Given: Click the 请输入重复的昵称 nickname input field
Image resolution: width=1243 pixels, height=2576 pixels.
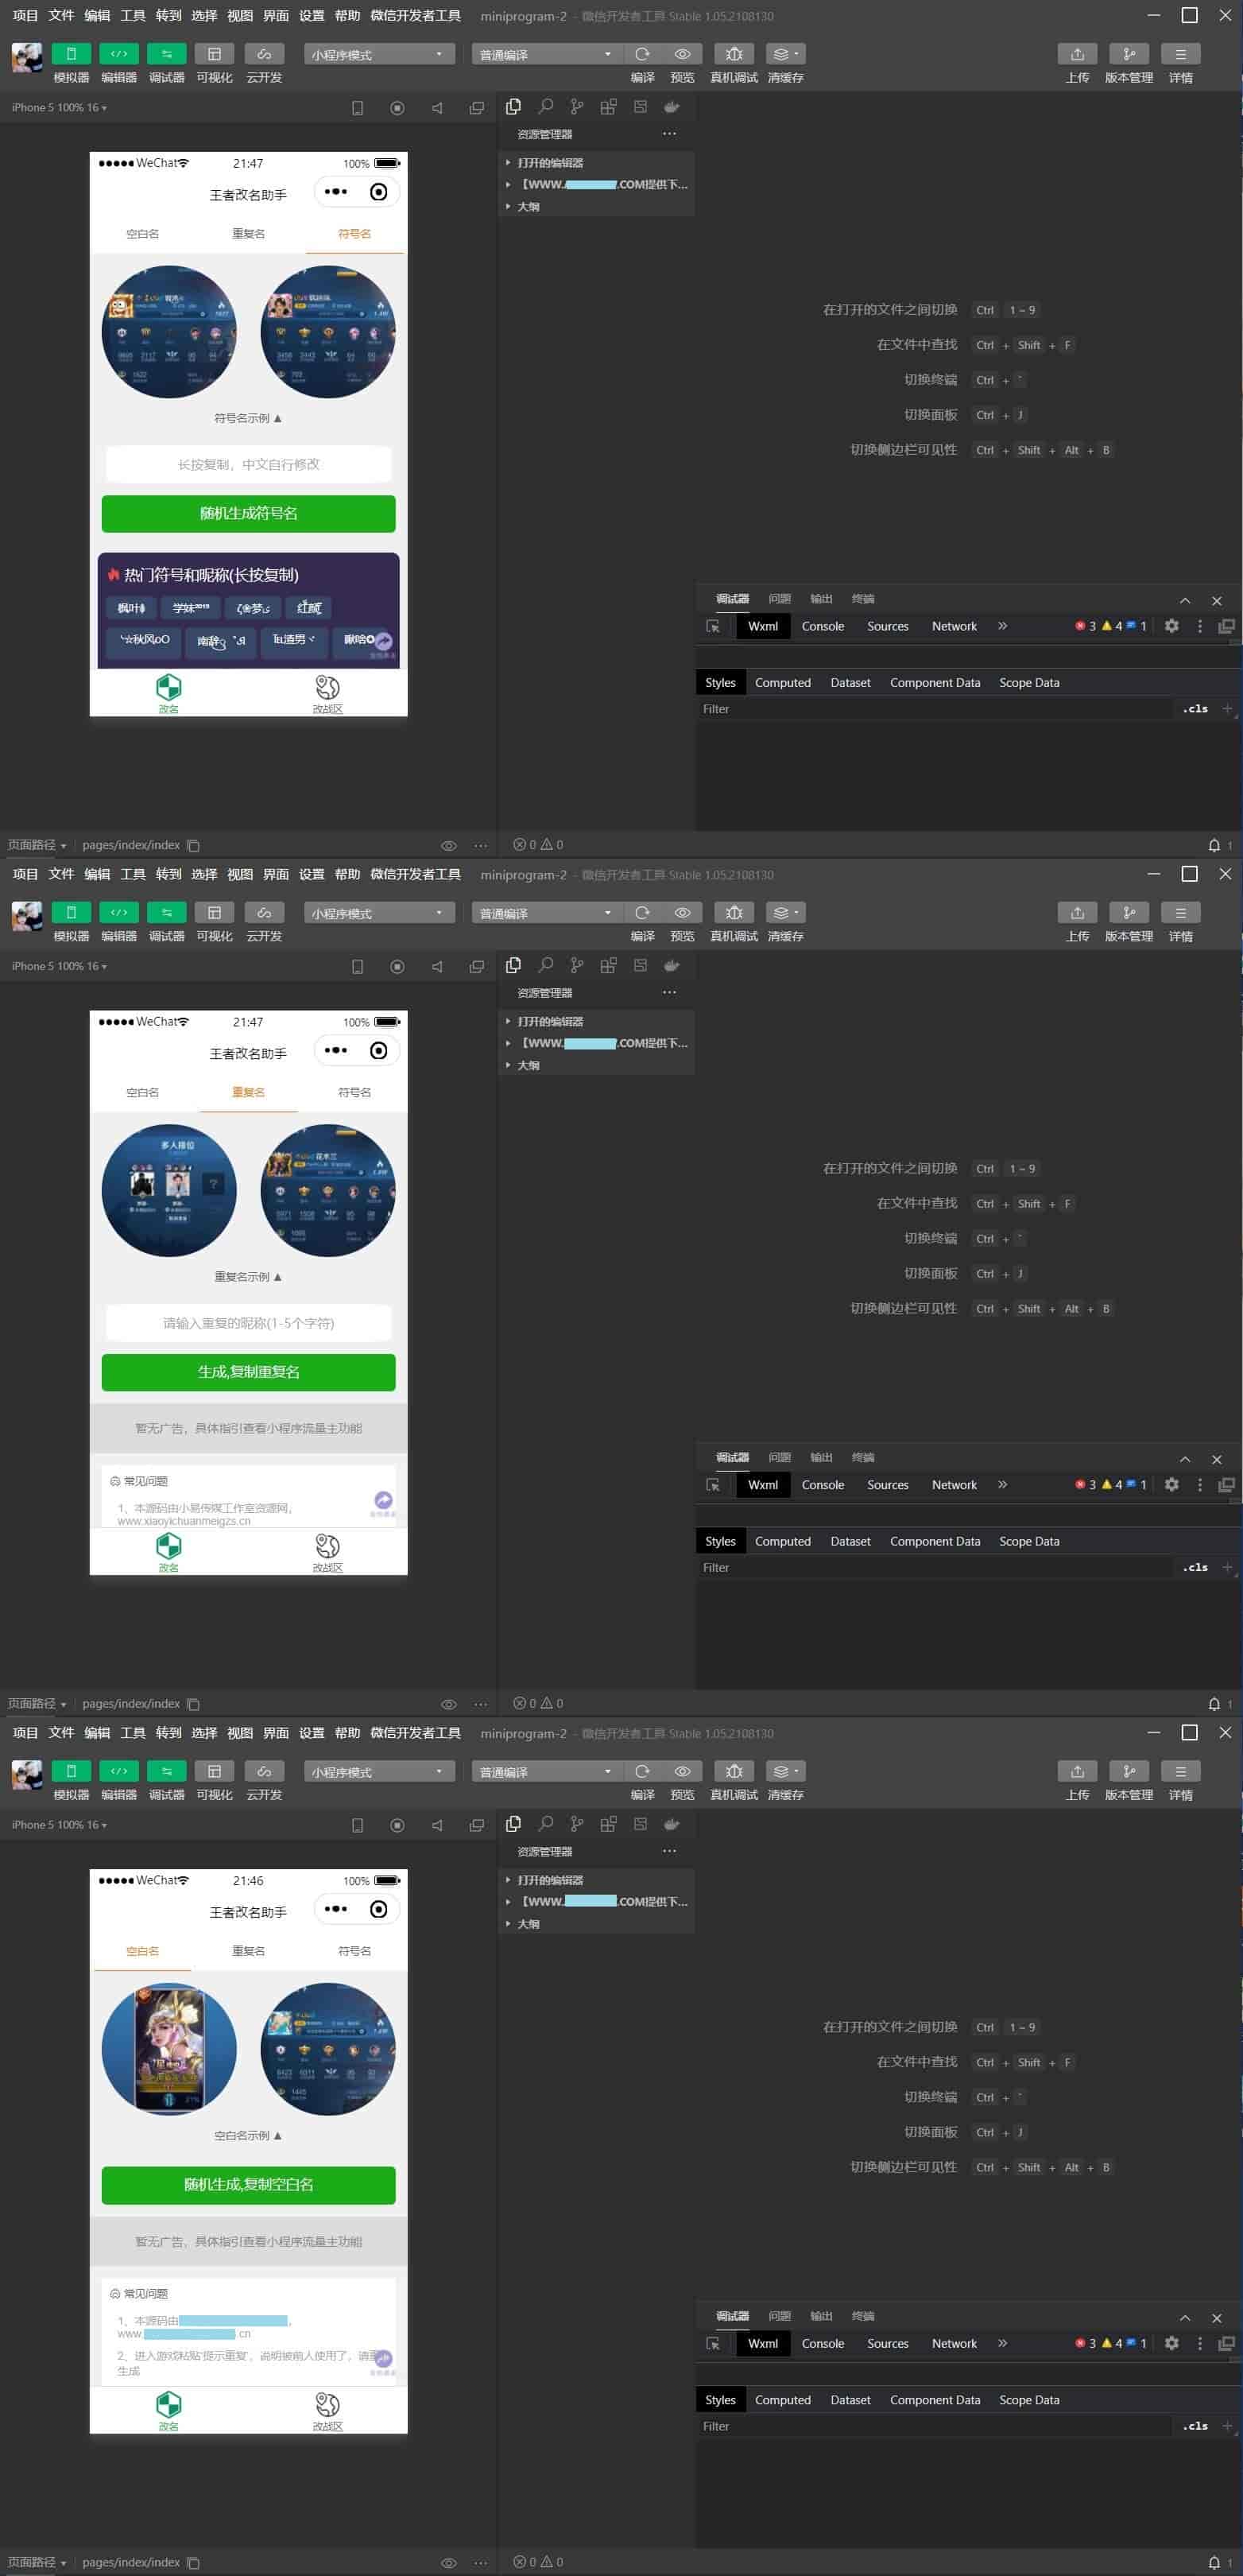Looking at the screenshot, I should [x=248, y=1323].
